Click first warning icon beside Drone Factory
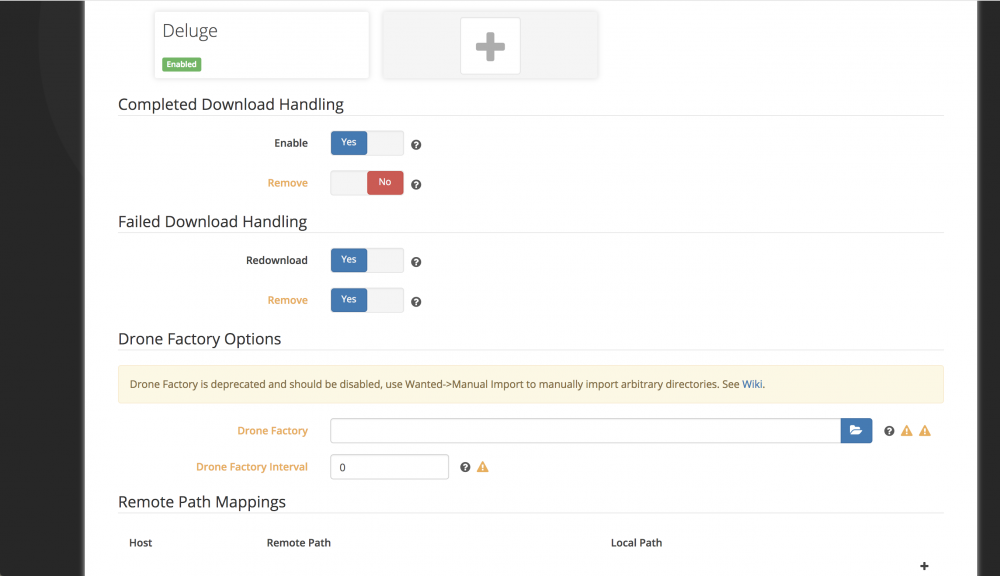The width and height of the screenshot is (1000, 576). point(906,431)
